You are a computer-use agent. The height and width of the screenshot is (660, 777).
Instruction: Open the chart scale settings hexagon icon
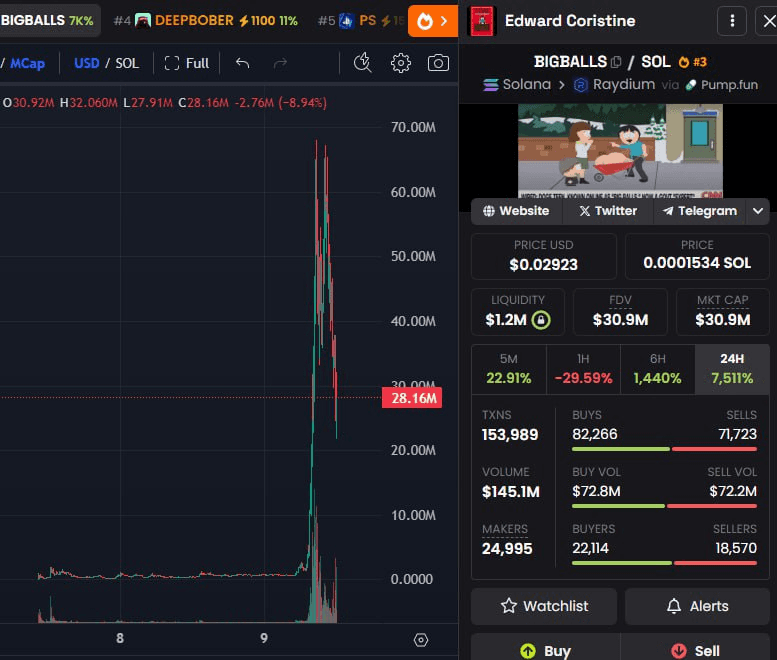(421, 640)
